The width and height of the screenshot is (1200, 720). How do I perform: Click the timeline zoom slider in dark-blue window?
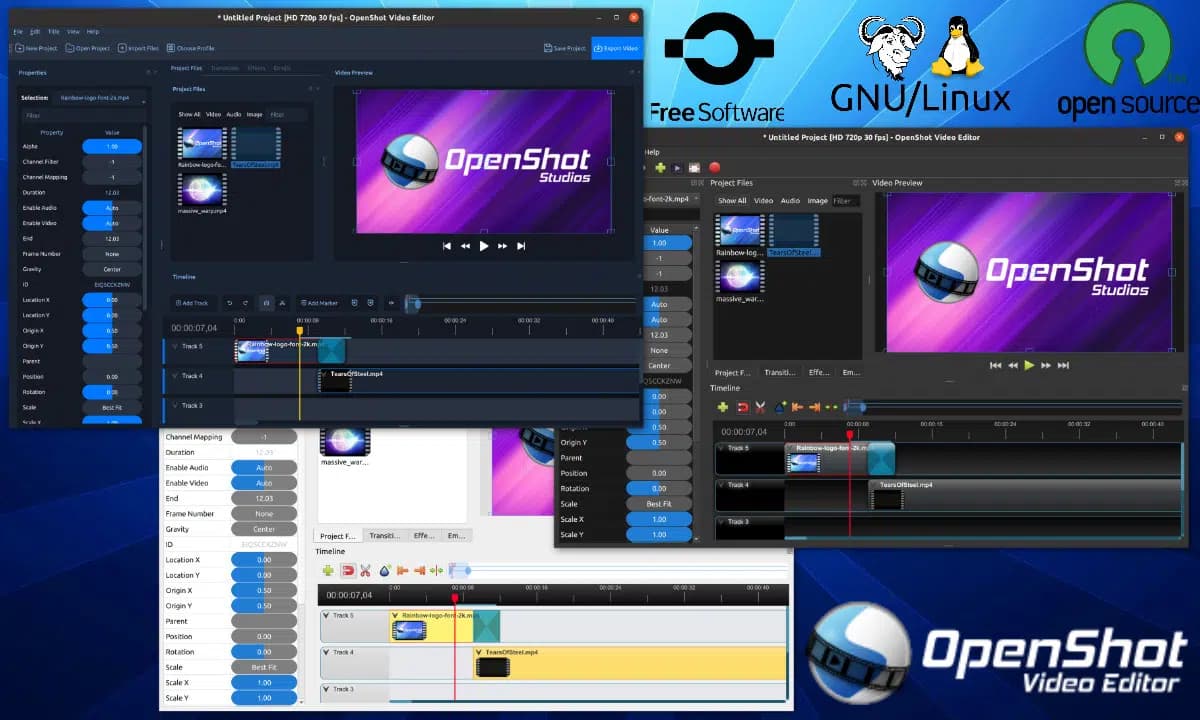[x=520, y=303]
